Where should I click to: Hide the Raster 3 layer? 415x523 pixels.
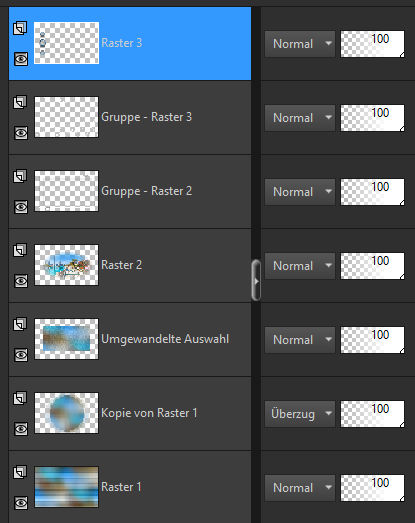click(21, 59)
